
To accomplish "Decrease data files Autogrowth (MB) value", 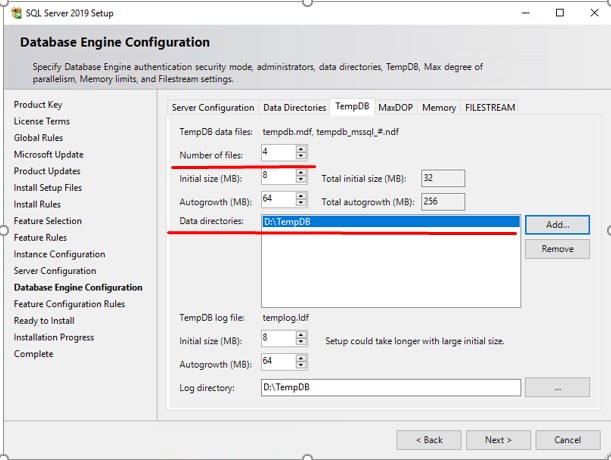I will tap(301, 203).
